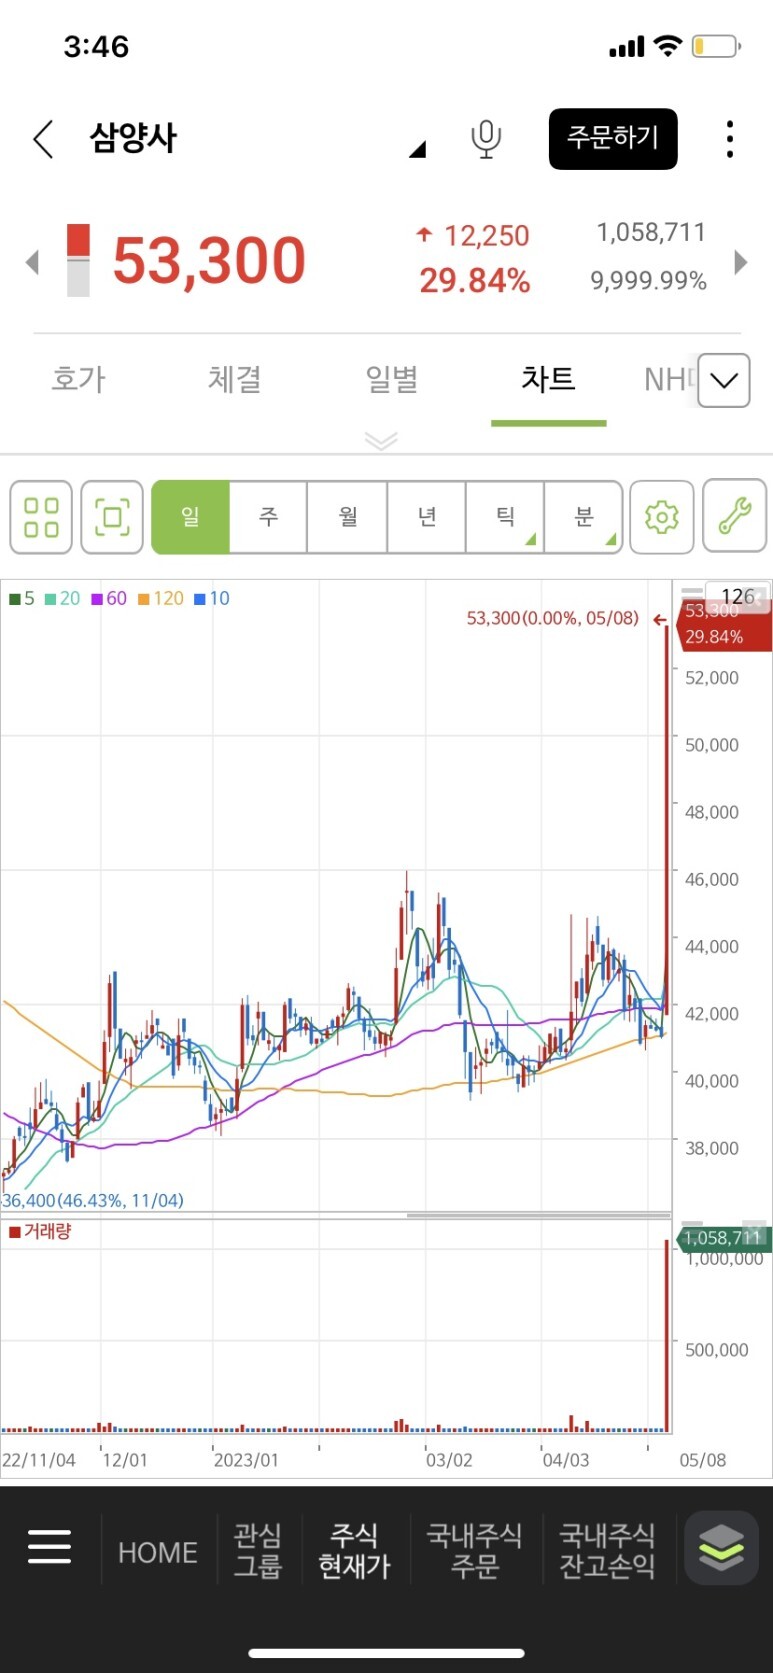Image resolution: width=773 pixels, height=1673 pixels.
Task: Tap the current price 53,300
Action: pyautogui.click(x=209, y=261)
